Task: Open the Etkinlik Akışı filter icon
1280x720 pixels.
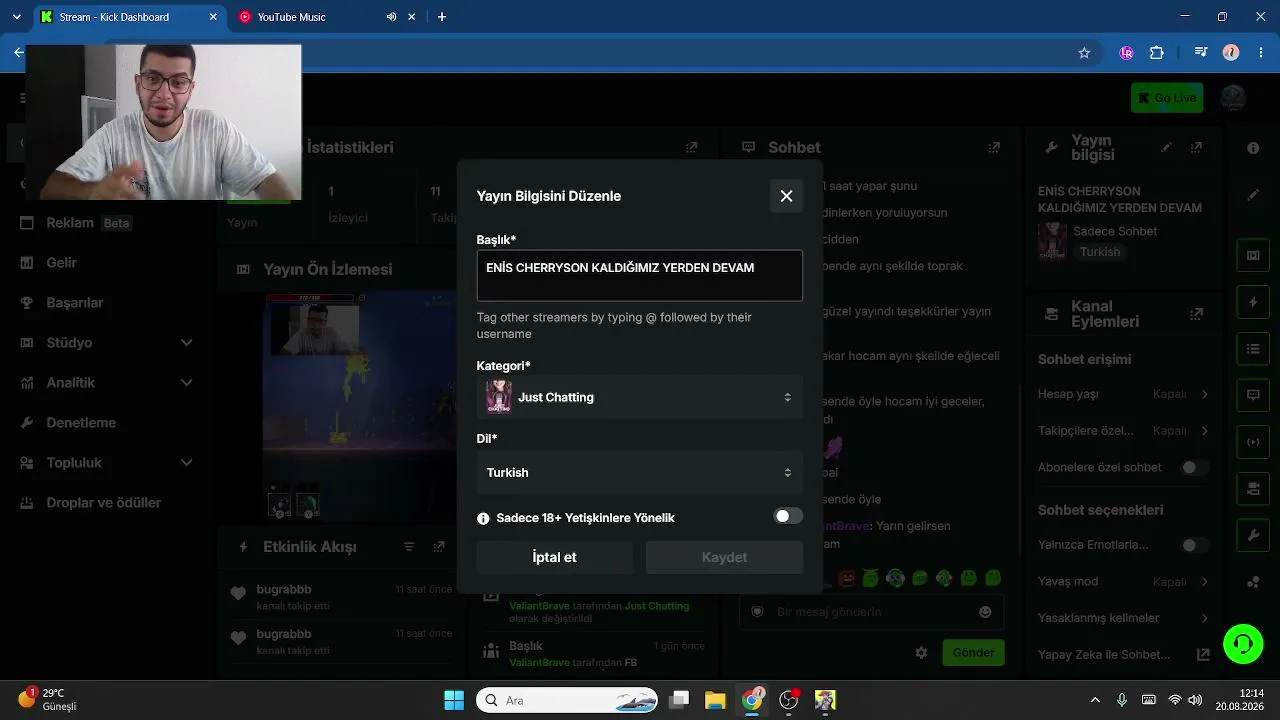Action: pyautogui.click(x=409, y=546)
